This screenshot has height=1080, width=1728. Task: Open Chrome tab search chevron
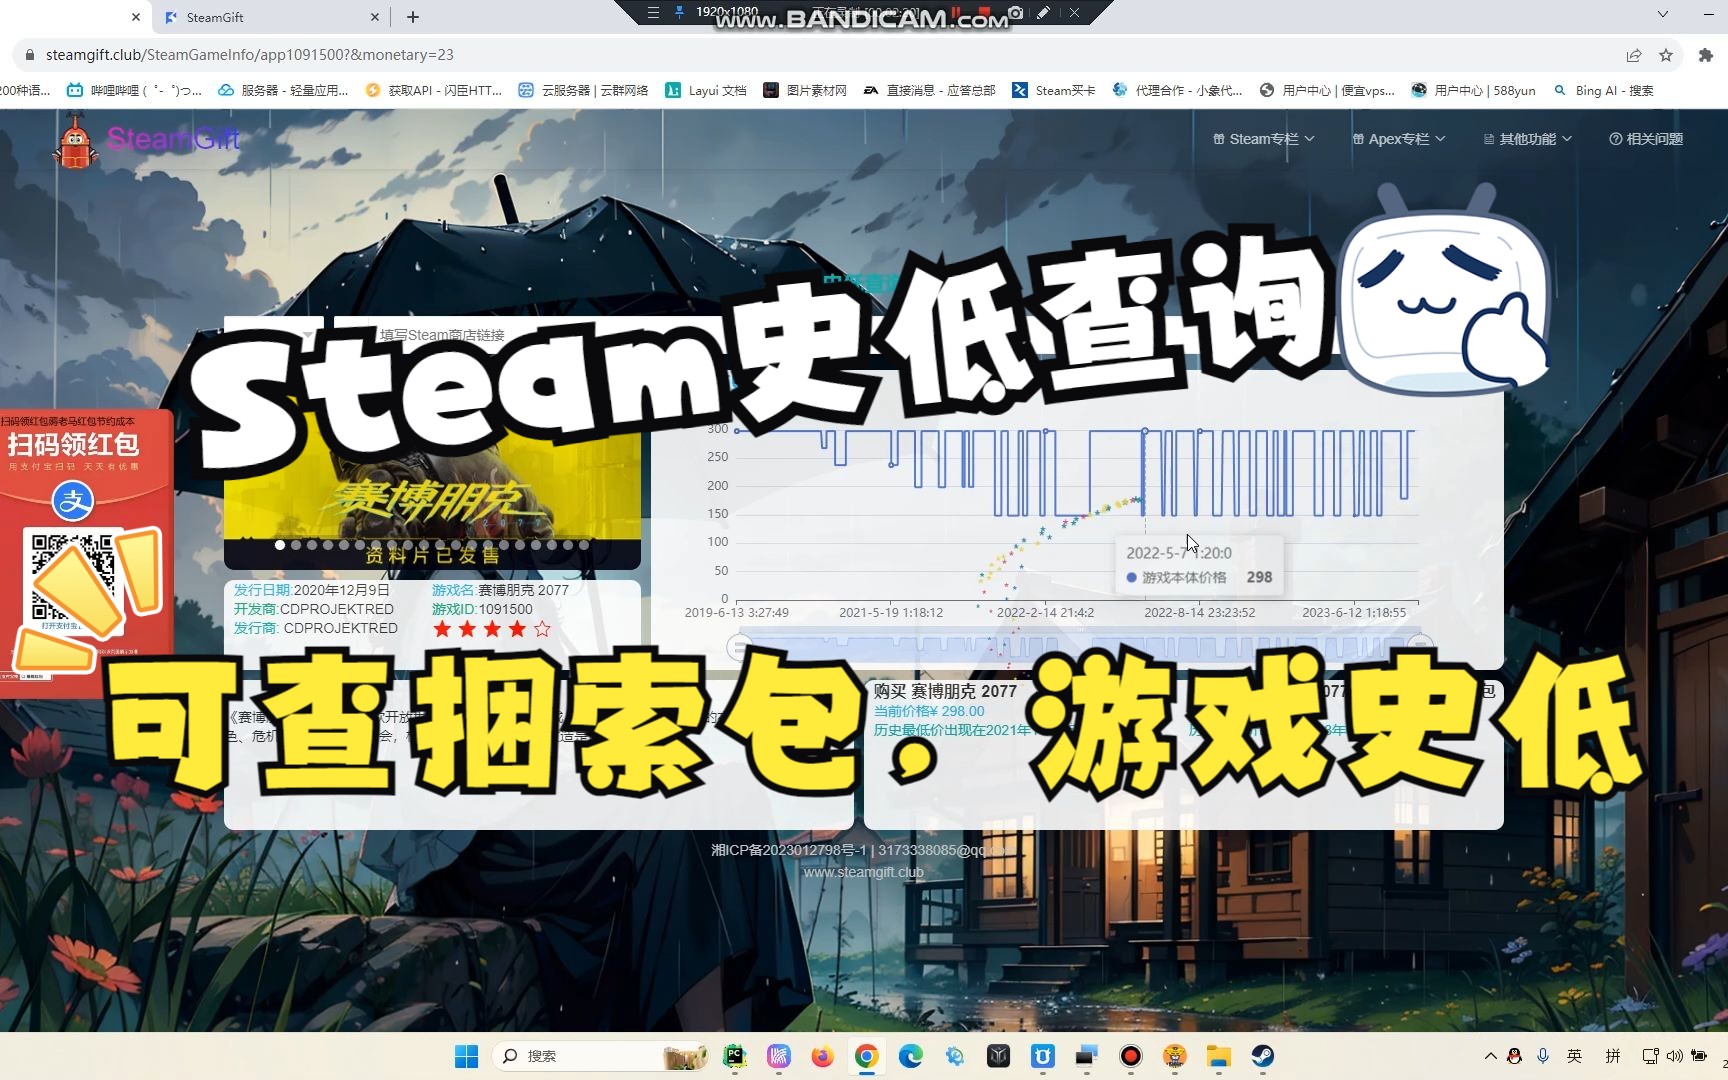click(1662, 14)
